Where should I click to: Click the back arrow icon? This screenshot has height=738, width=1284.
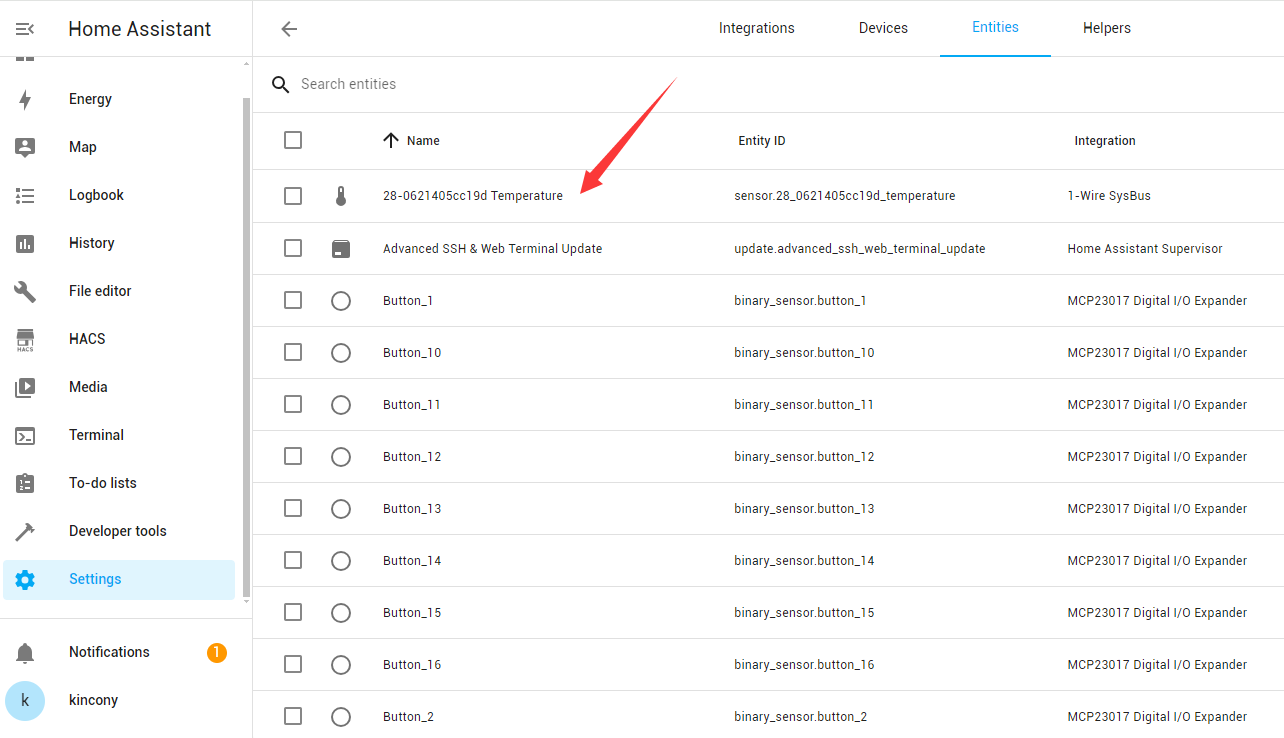tap(289, 29)
